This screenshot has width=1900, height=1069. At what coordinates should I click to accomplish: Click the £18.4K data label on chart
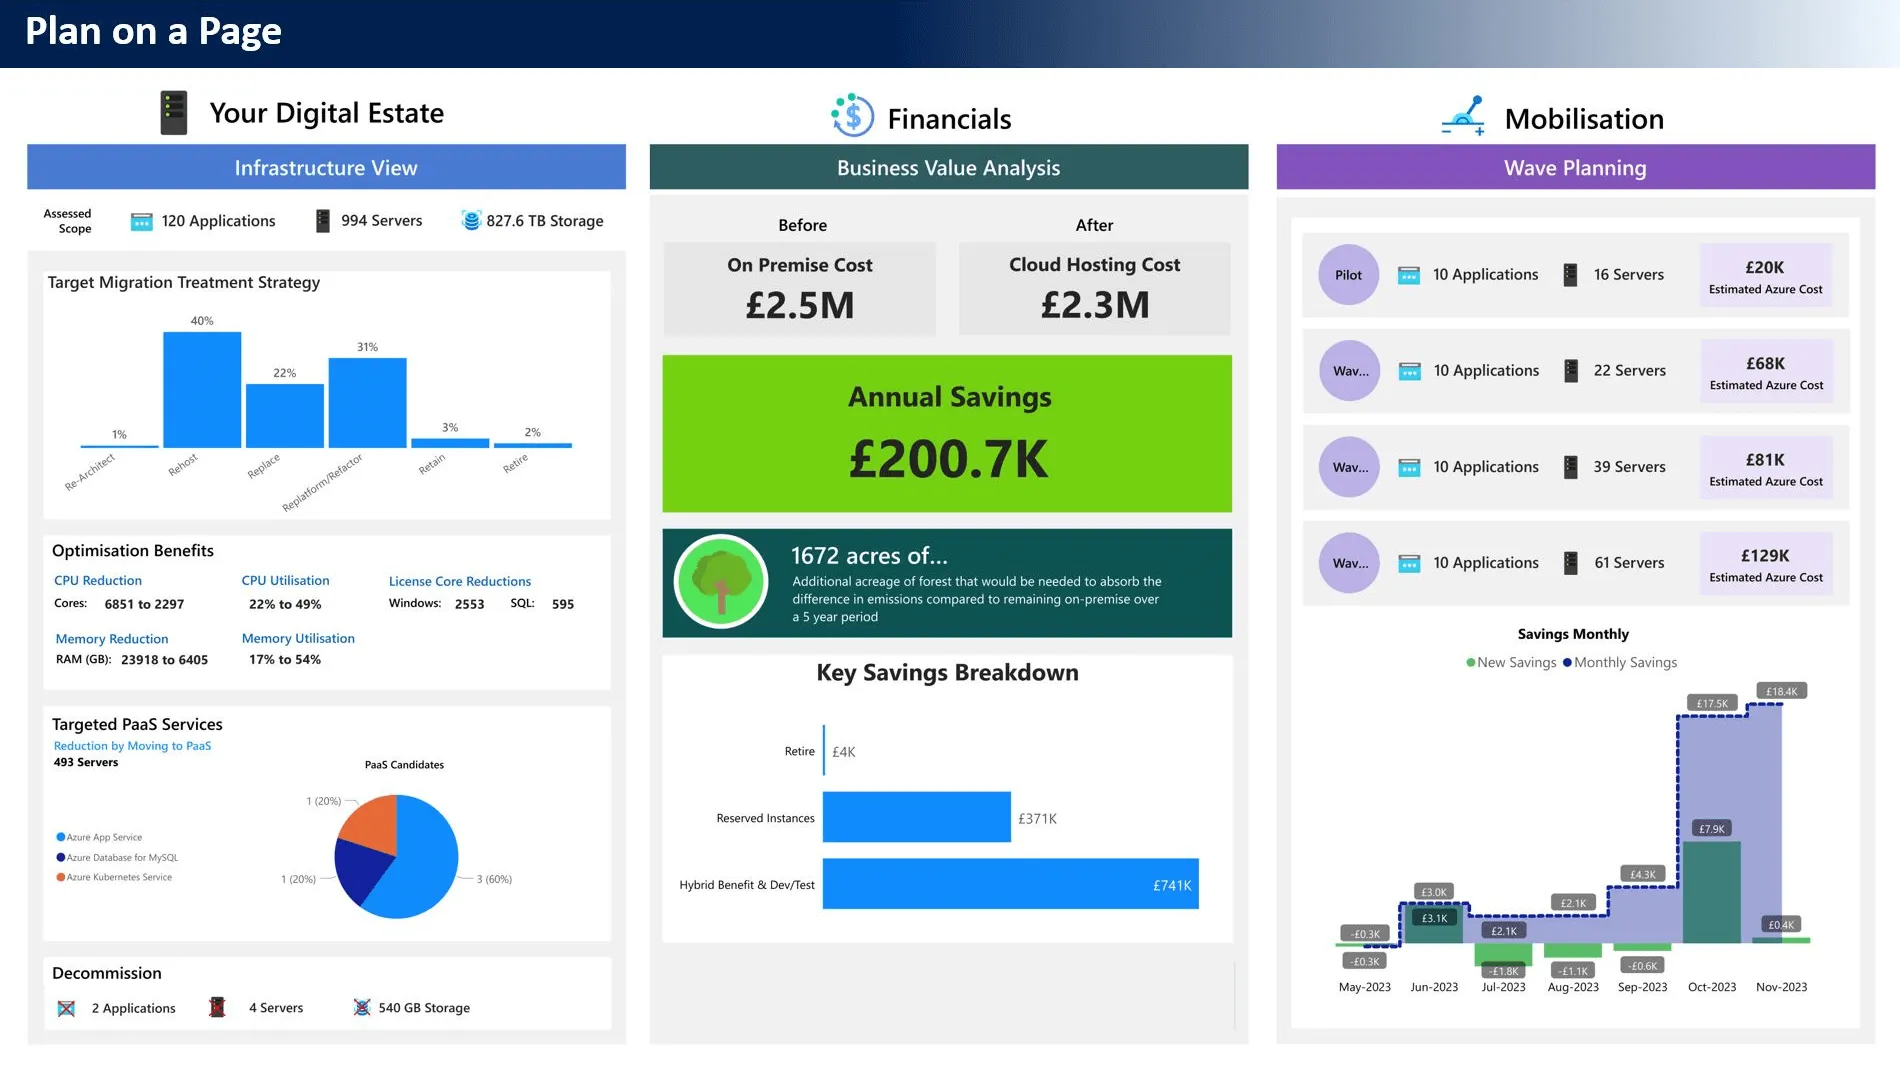coord(1781,691)
